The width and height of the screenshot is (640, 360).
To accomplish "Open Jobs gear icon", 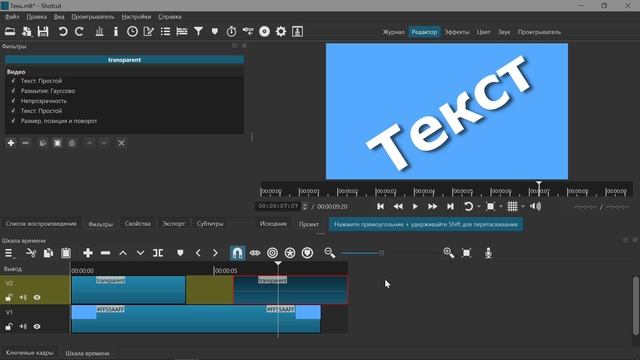I will click(x=281, y=32).
